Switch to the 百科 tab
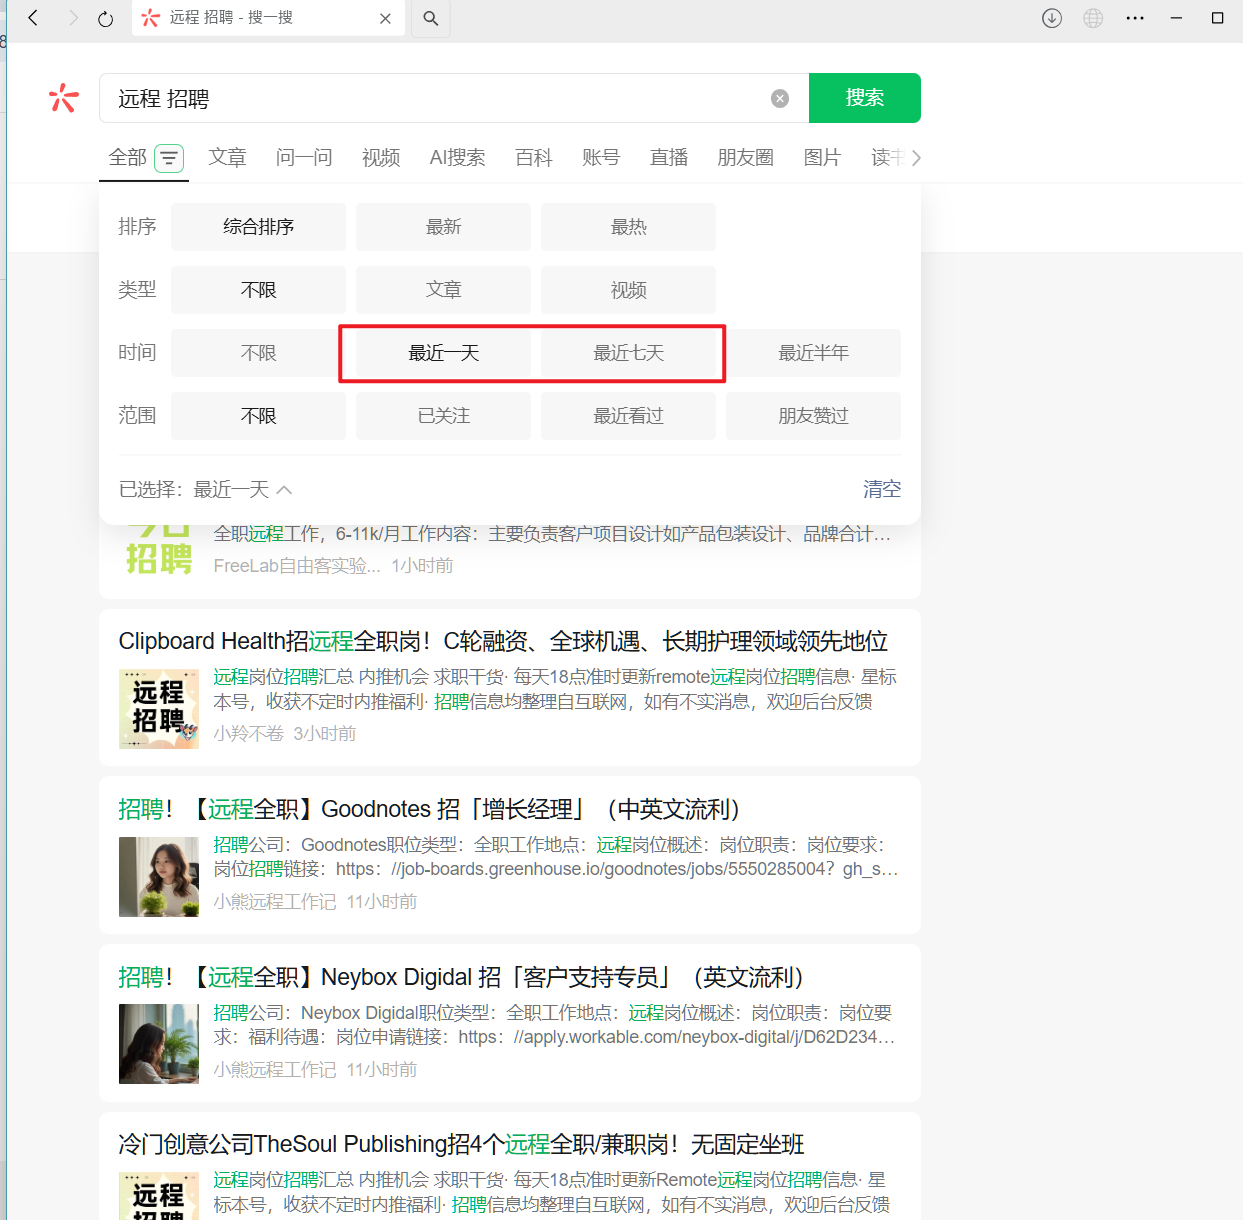The image size is (1243, 1220). point(534,158)
